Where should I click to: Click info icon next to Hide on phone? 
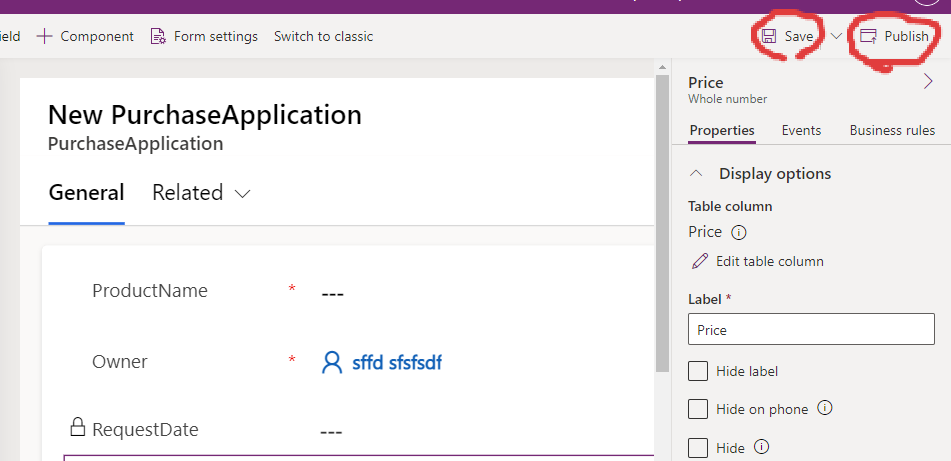[x=825, y=408]
